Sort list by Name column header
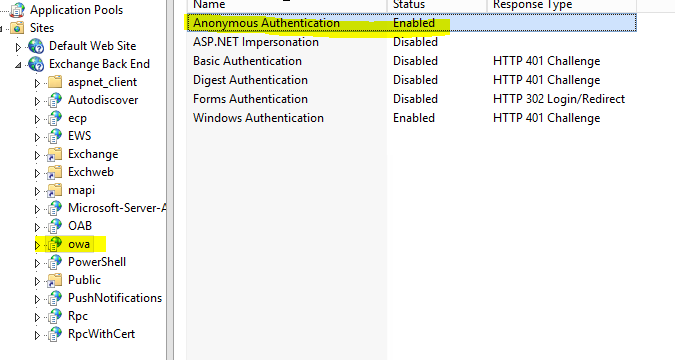The width and height of the screenshot is (675, 360). tap(287, 5)
